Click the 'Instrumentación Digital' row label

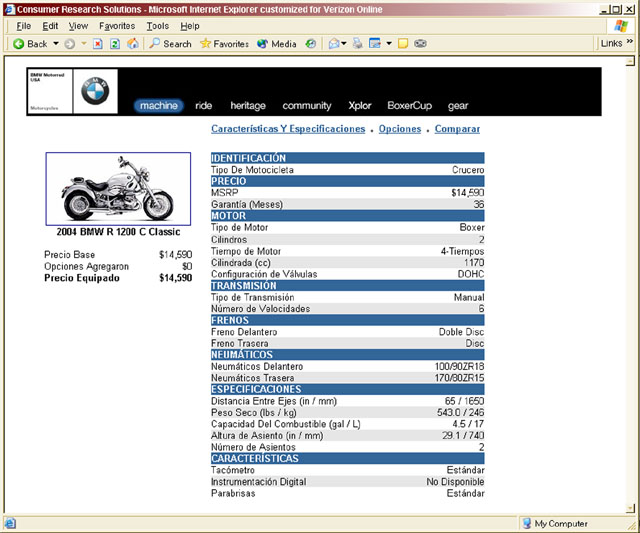pyautogui.click(x=258, y=482)
